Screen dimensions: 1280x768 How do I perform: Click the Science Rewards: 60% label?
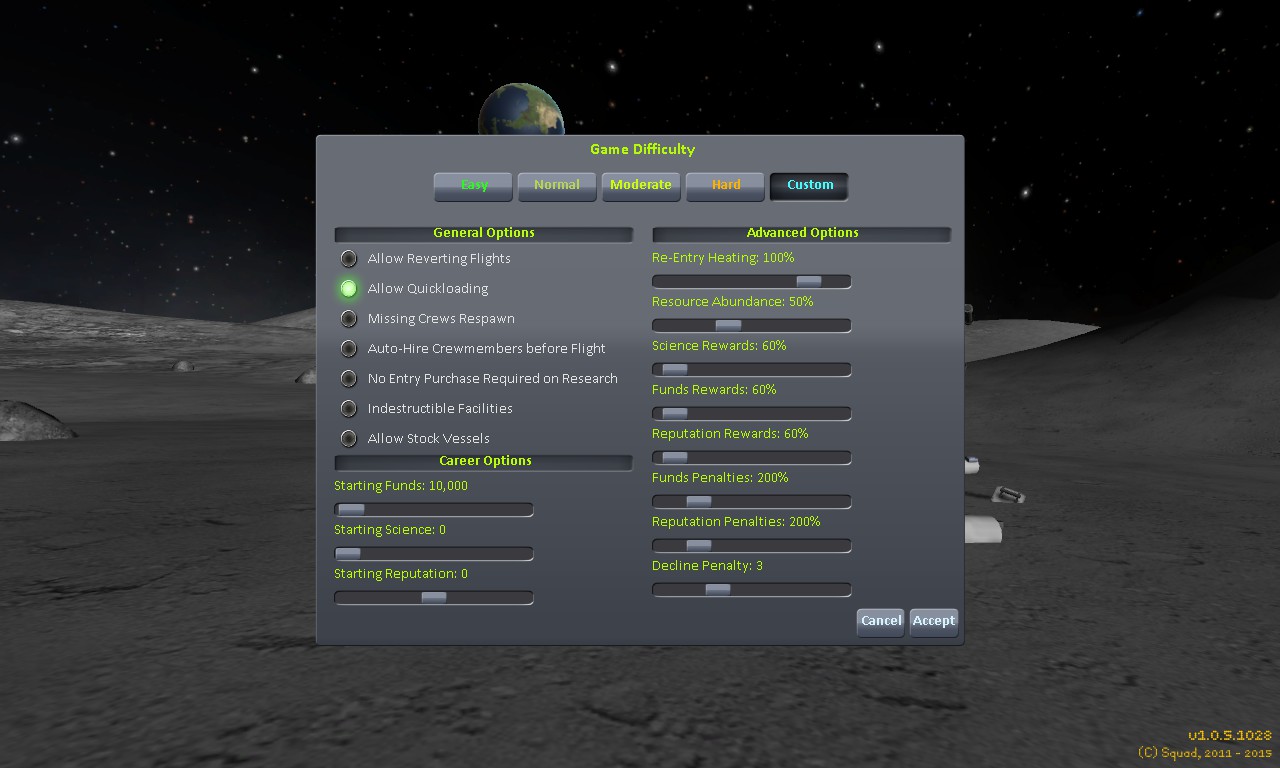[719, 346]
